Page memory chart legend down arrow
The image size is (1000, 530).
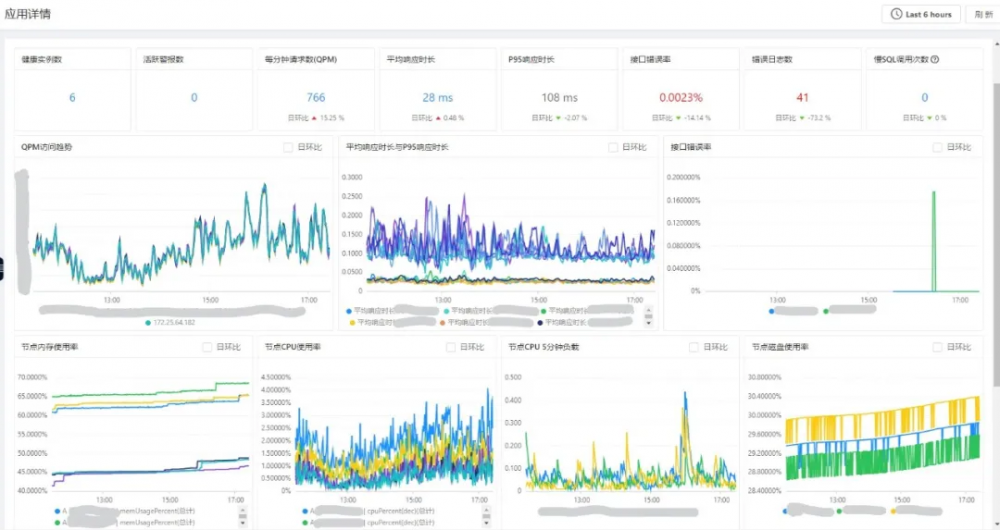[242, 523]
